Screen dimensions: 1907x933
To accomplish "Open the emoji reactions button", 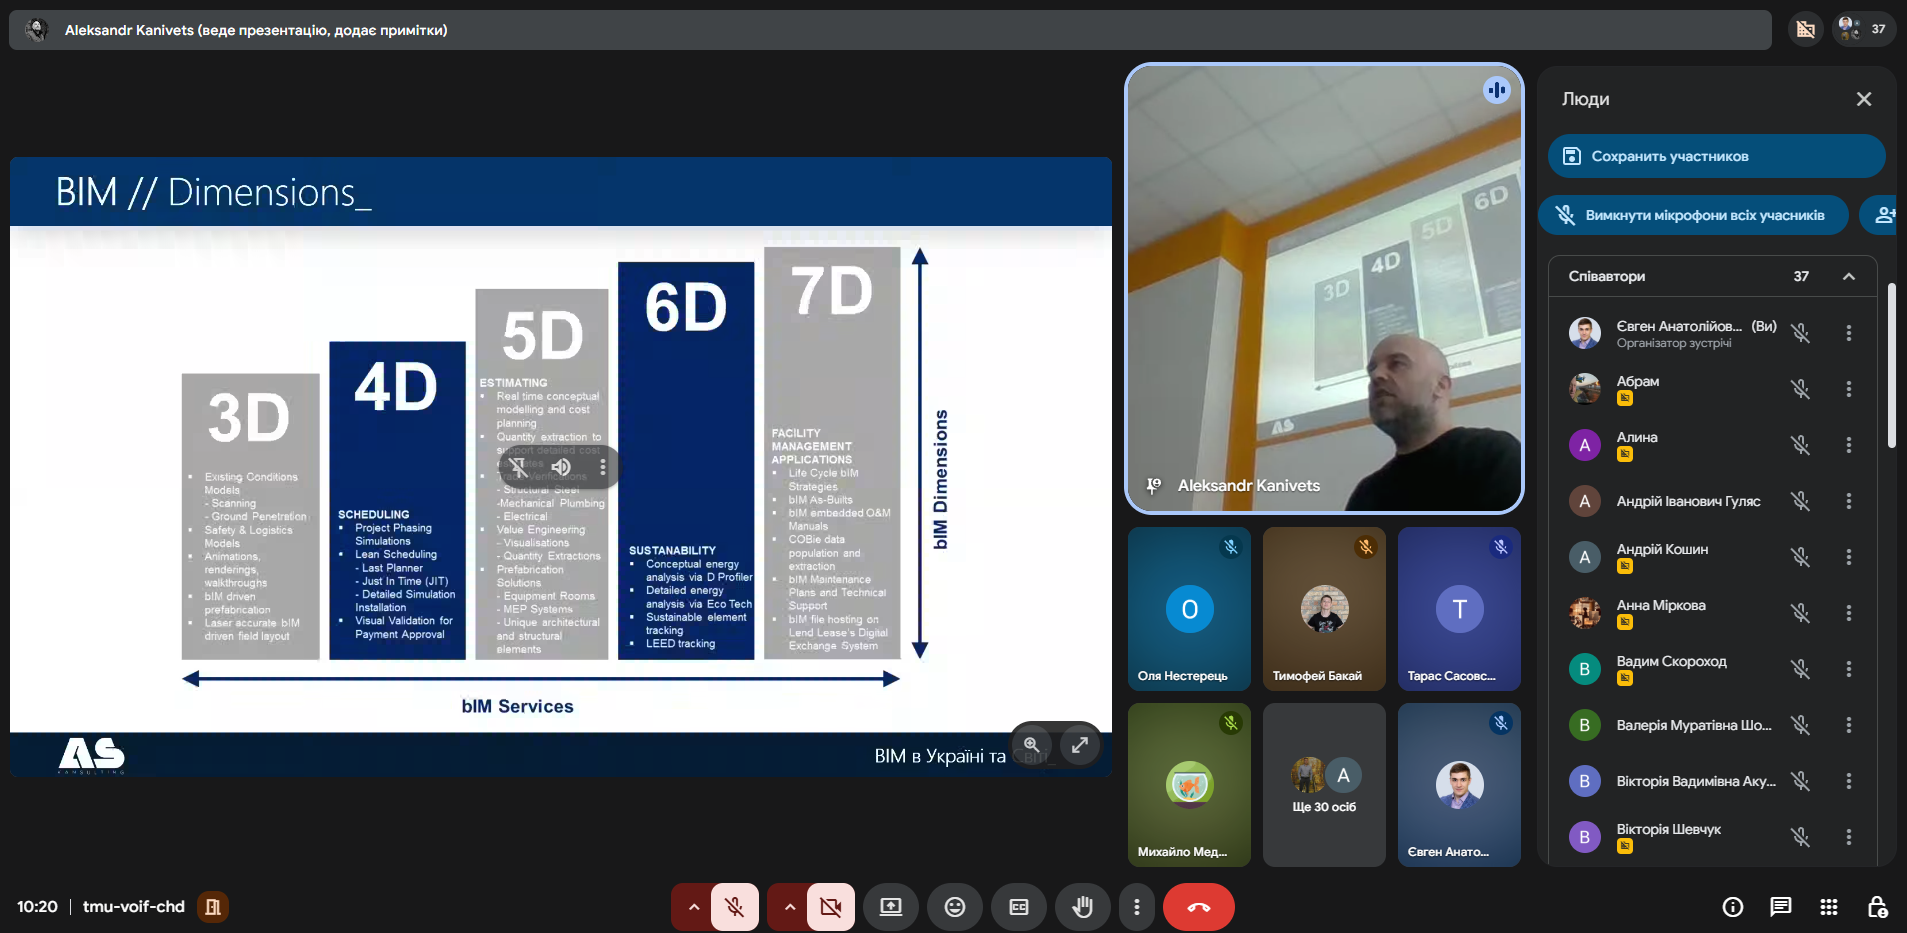I will tap(955, 907).
